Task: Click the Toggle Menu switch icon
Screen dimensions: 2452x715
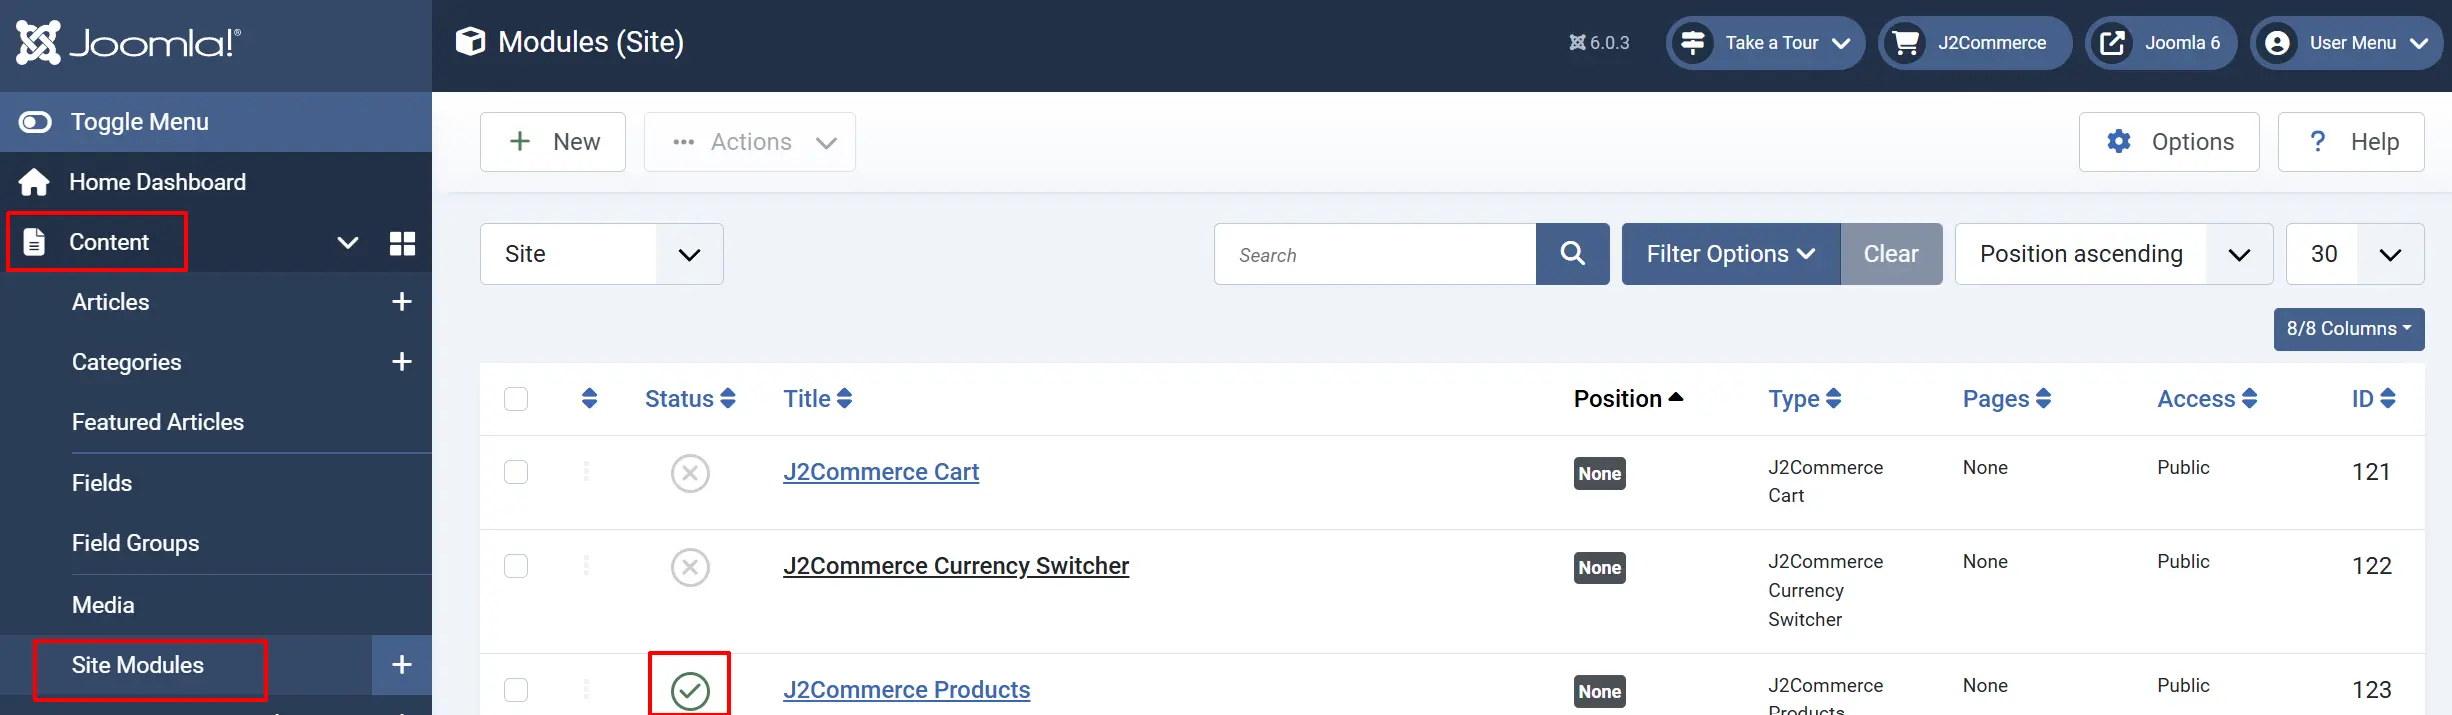Action: click(35, 122)
